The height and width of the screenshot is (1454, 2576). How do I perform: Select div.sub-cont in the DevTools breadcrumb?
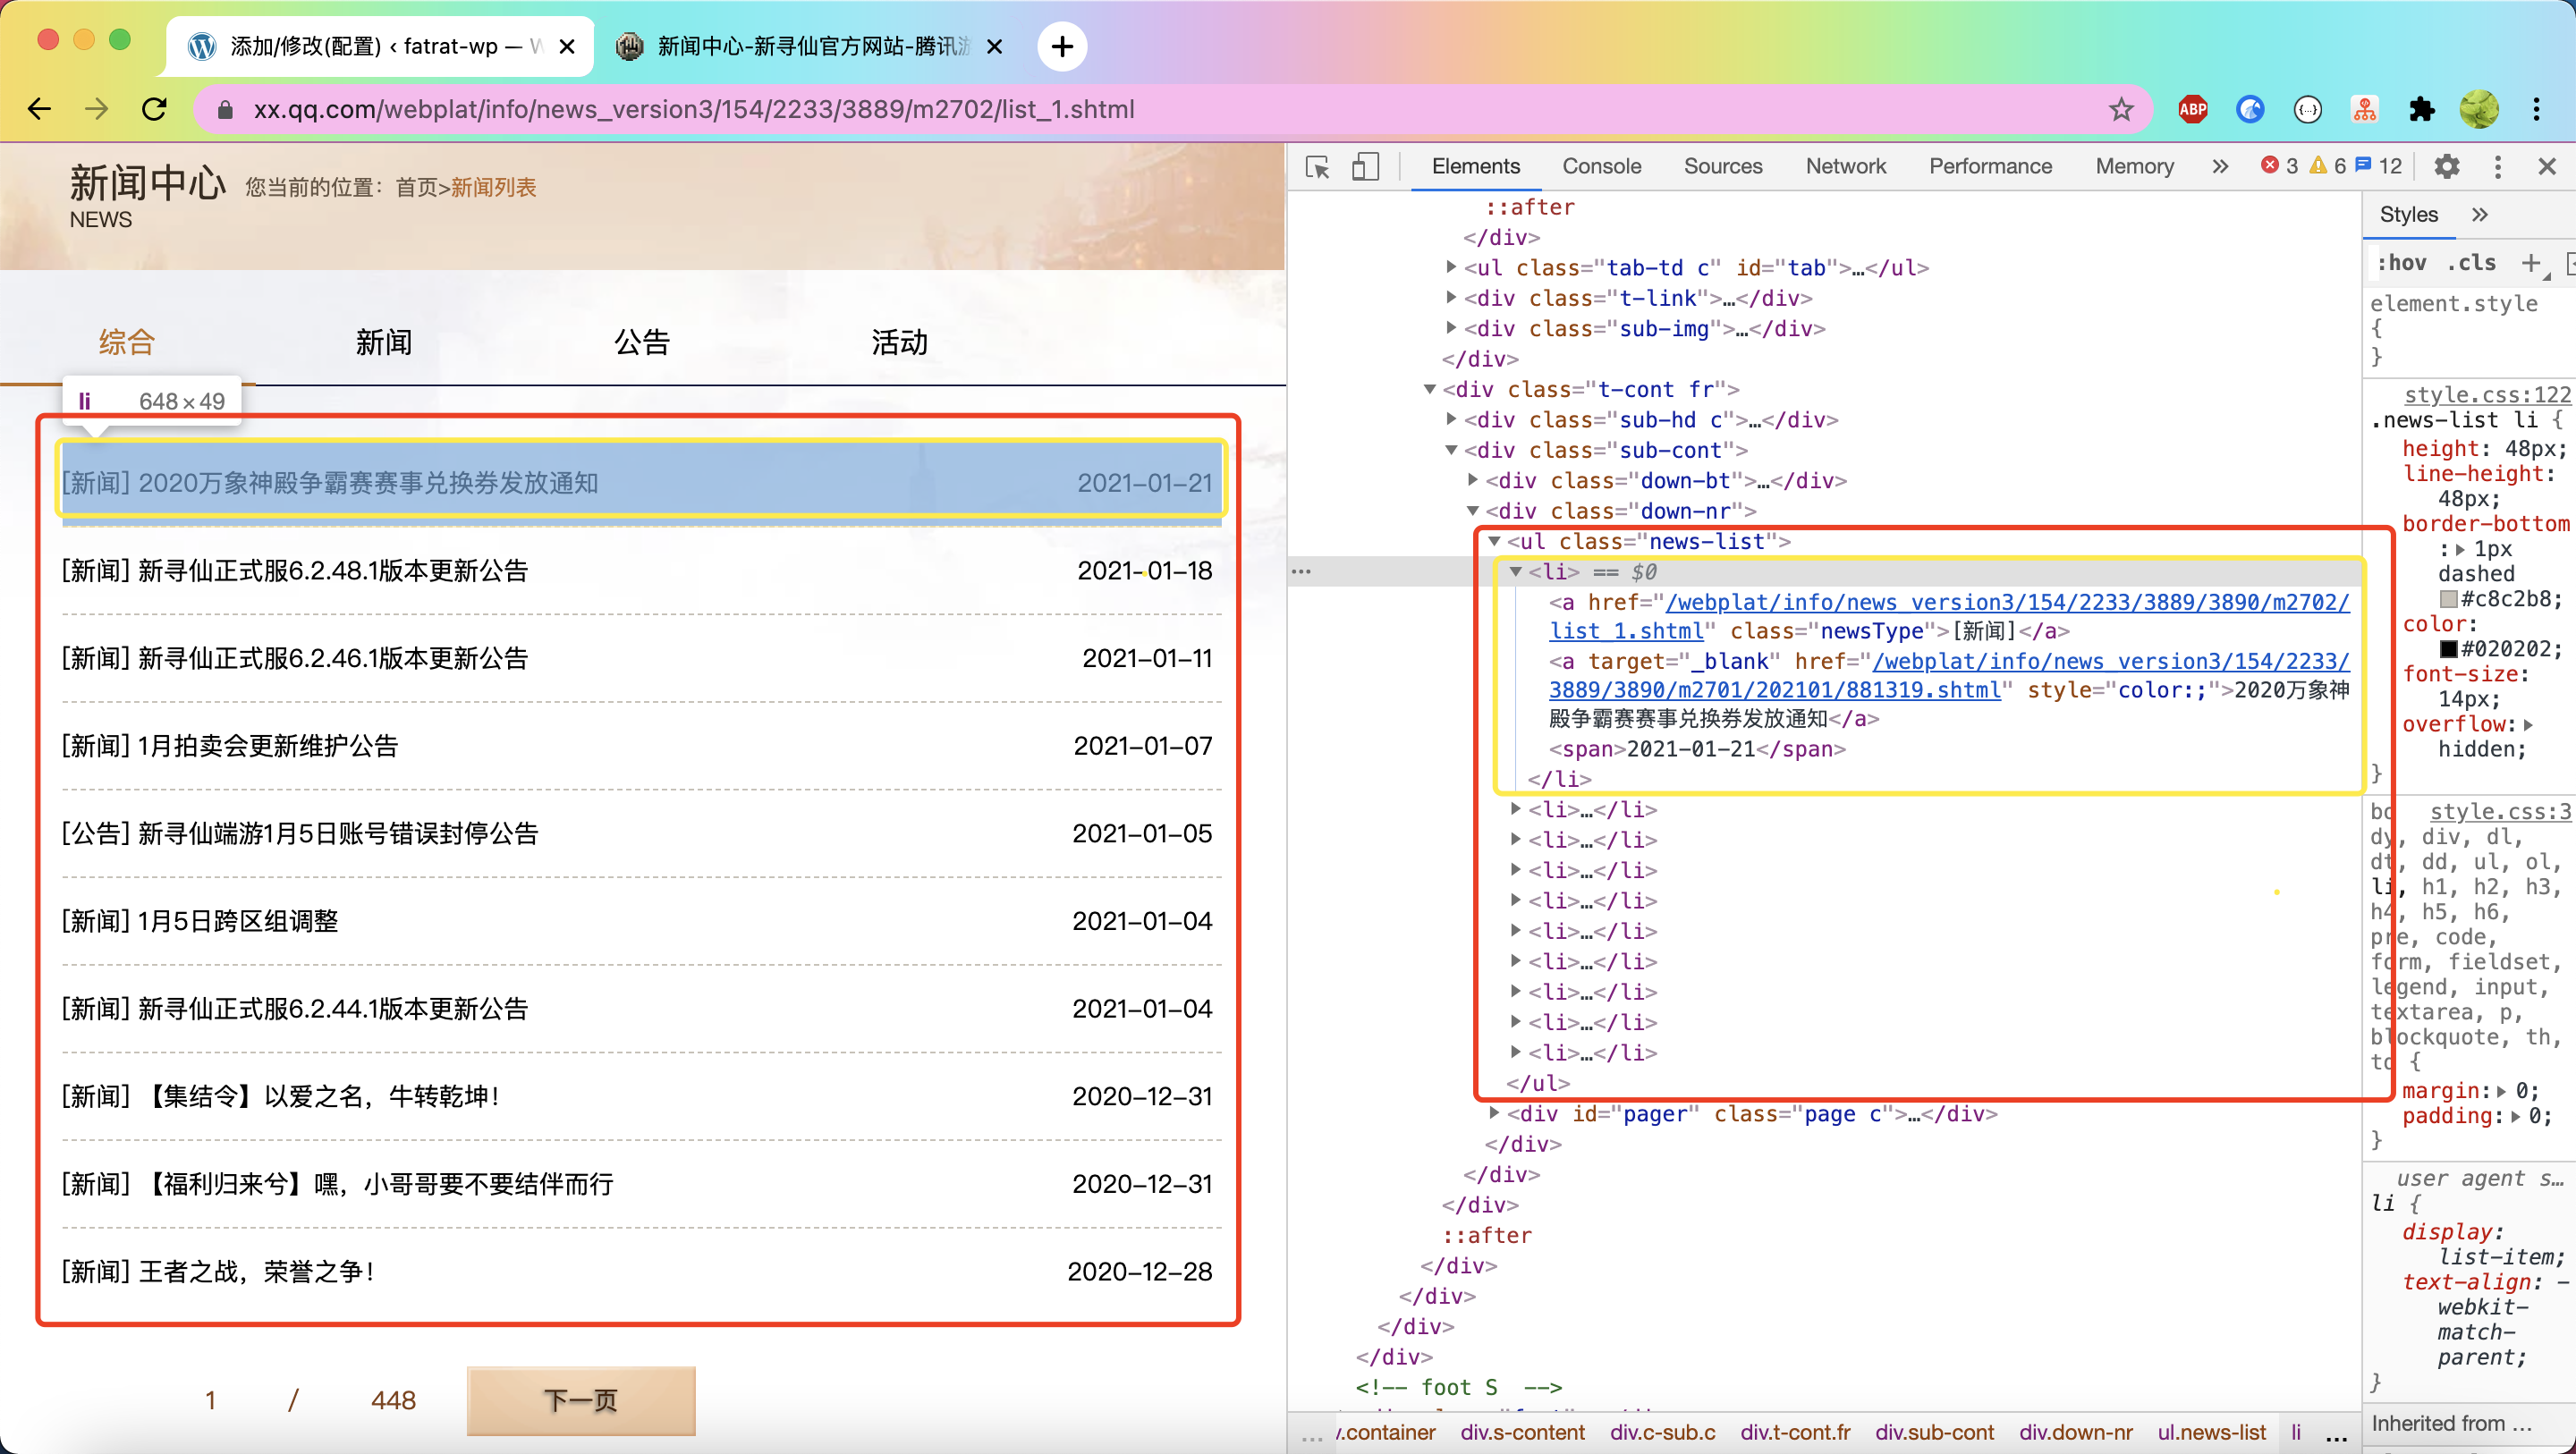point(1934,1432)
